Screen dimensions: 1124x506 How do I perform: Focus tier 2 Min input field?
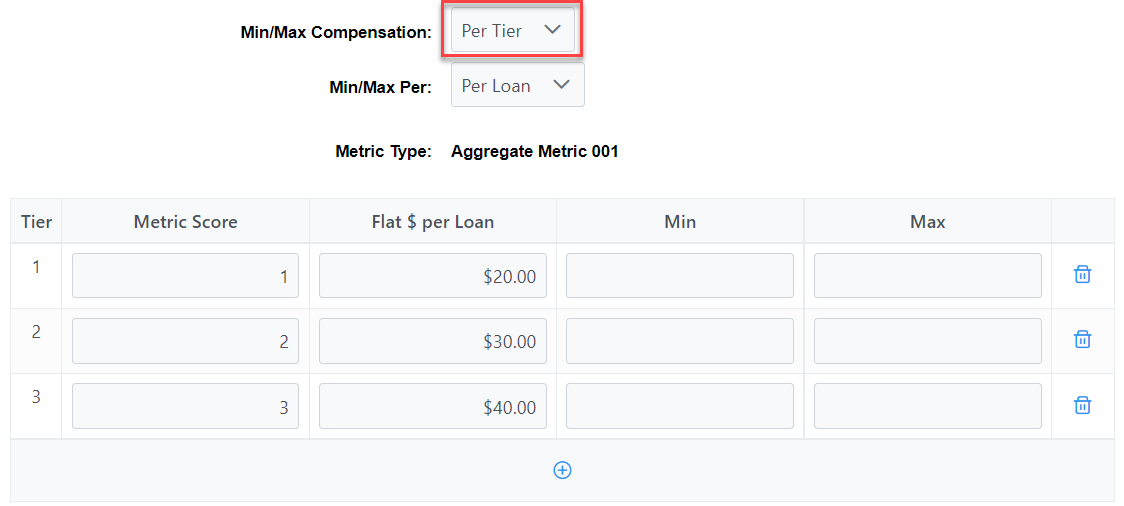tap(680, 340)
